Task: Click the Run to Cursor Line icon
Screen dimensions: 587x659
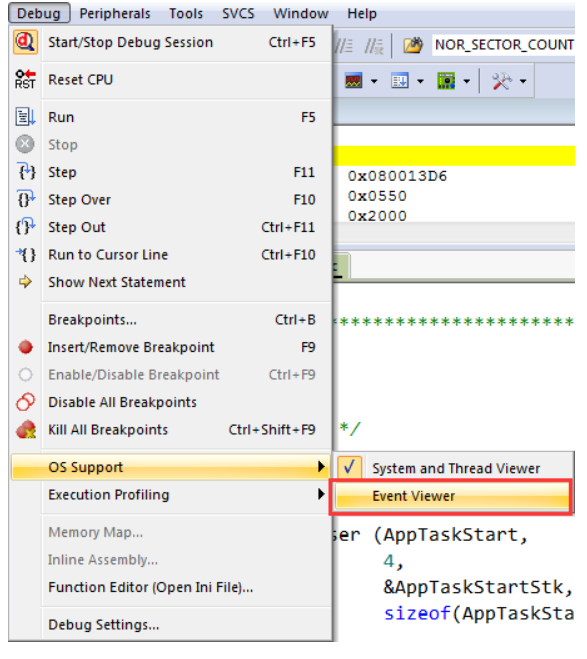Action: pos(26,254)
